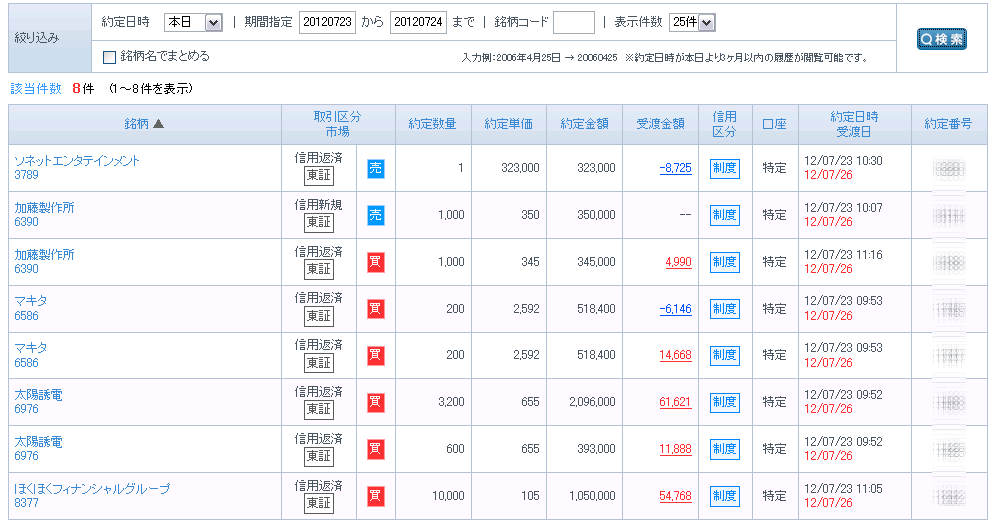Image resolution: width=995 pixels, height=523 pixels.
Task: Click the red 買 icon for ほくほくフィナンシャルグループ
Action: click(375, 495)
